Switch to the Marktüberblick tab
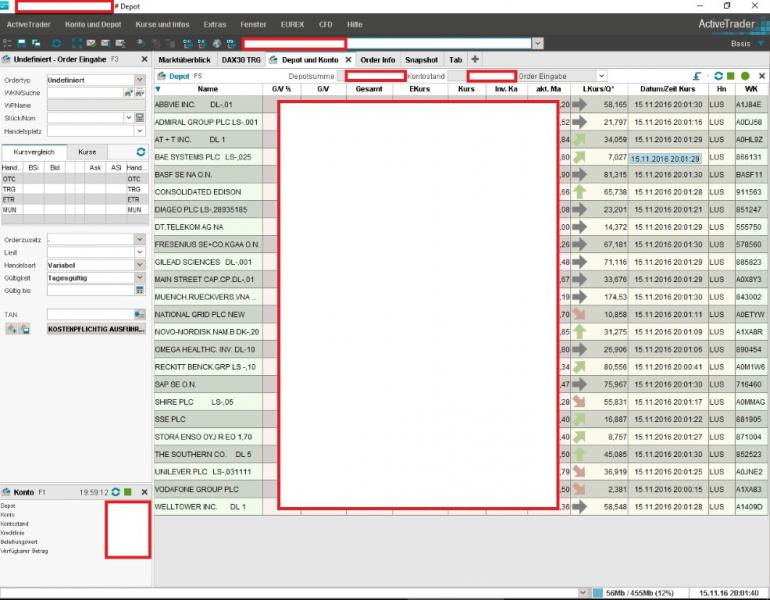The height and width of the screenshot is (600, 770). coord(185,60)
